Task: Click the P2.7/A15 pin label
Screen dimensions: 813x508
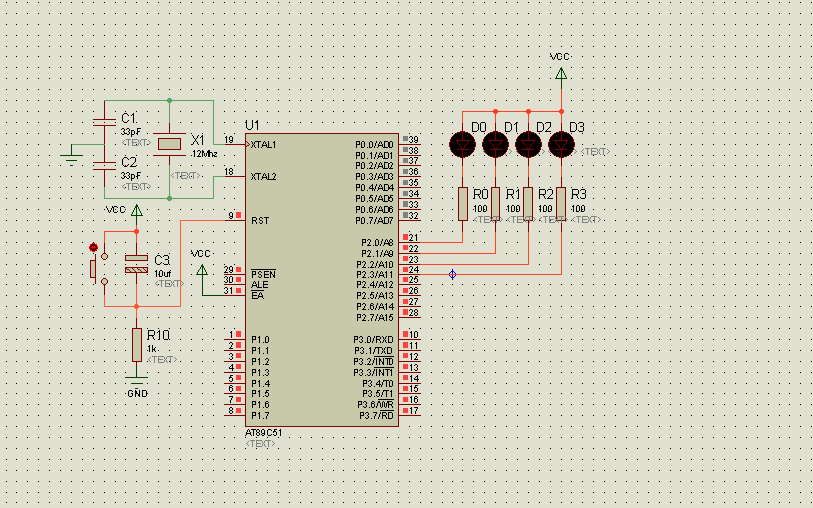Action: 375,317
